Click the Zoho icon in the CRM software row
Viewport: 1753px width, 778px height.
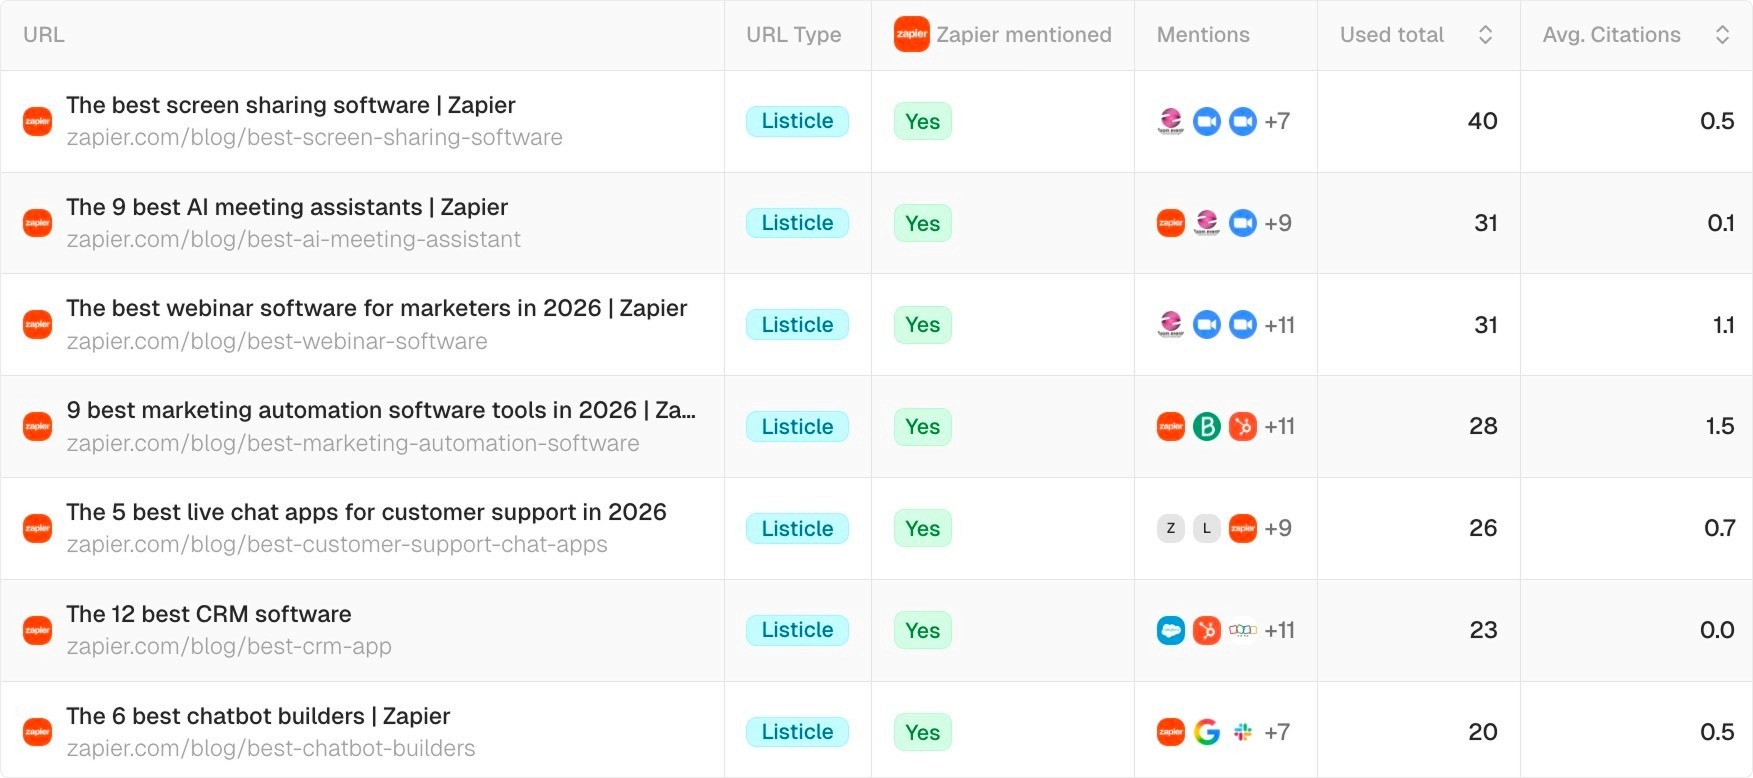click(1243, 630)
